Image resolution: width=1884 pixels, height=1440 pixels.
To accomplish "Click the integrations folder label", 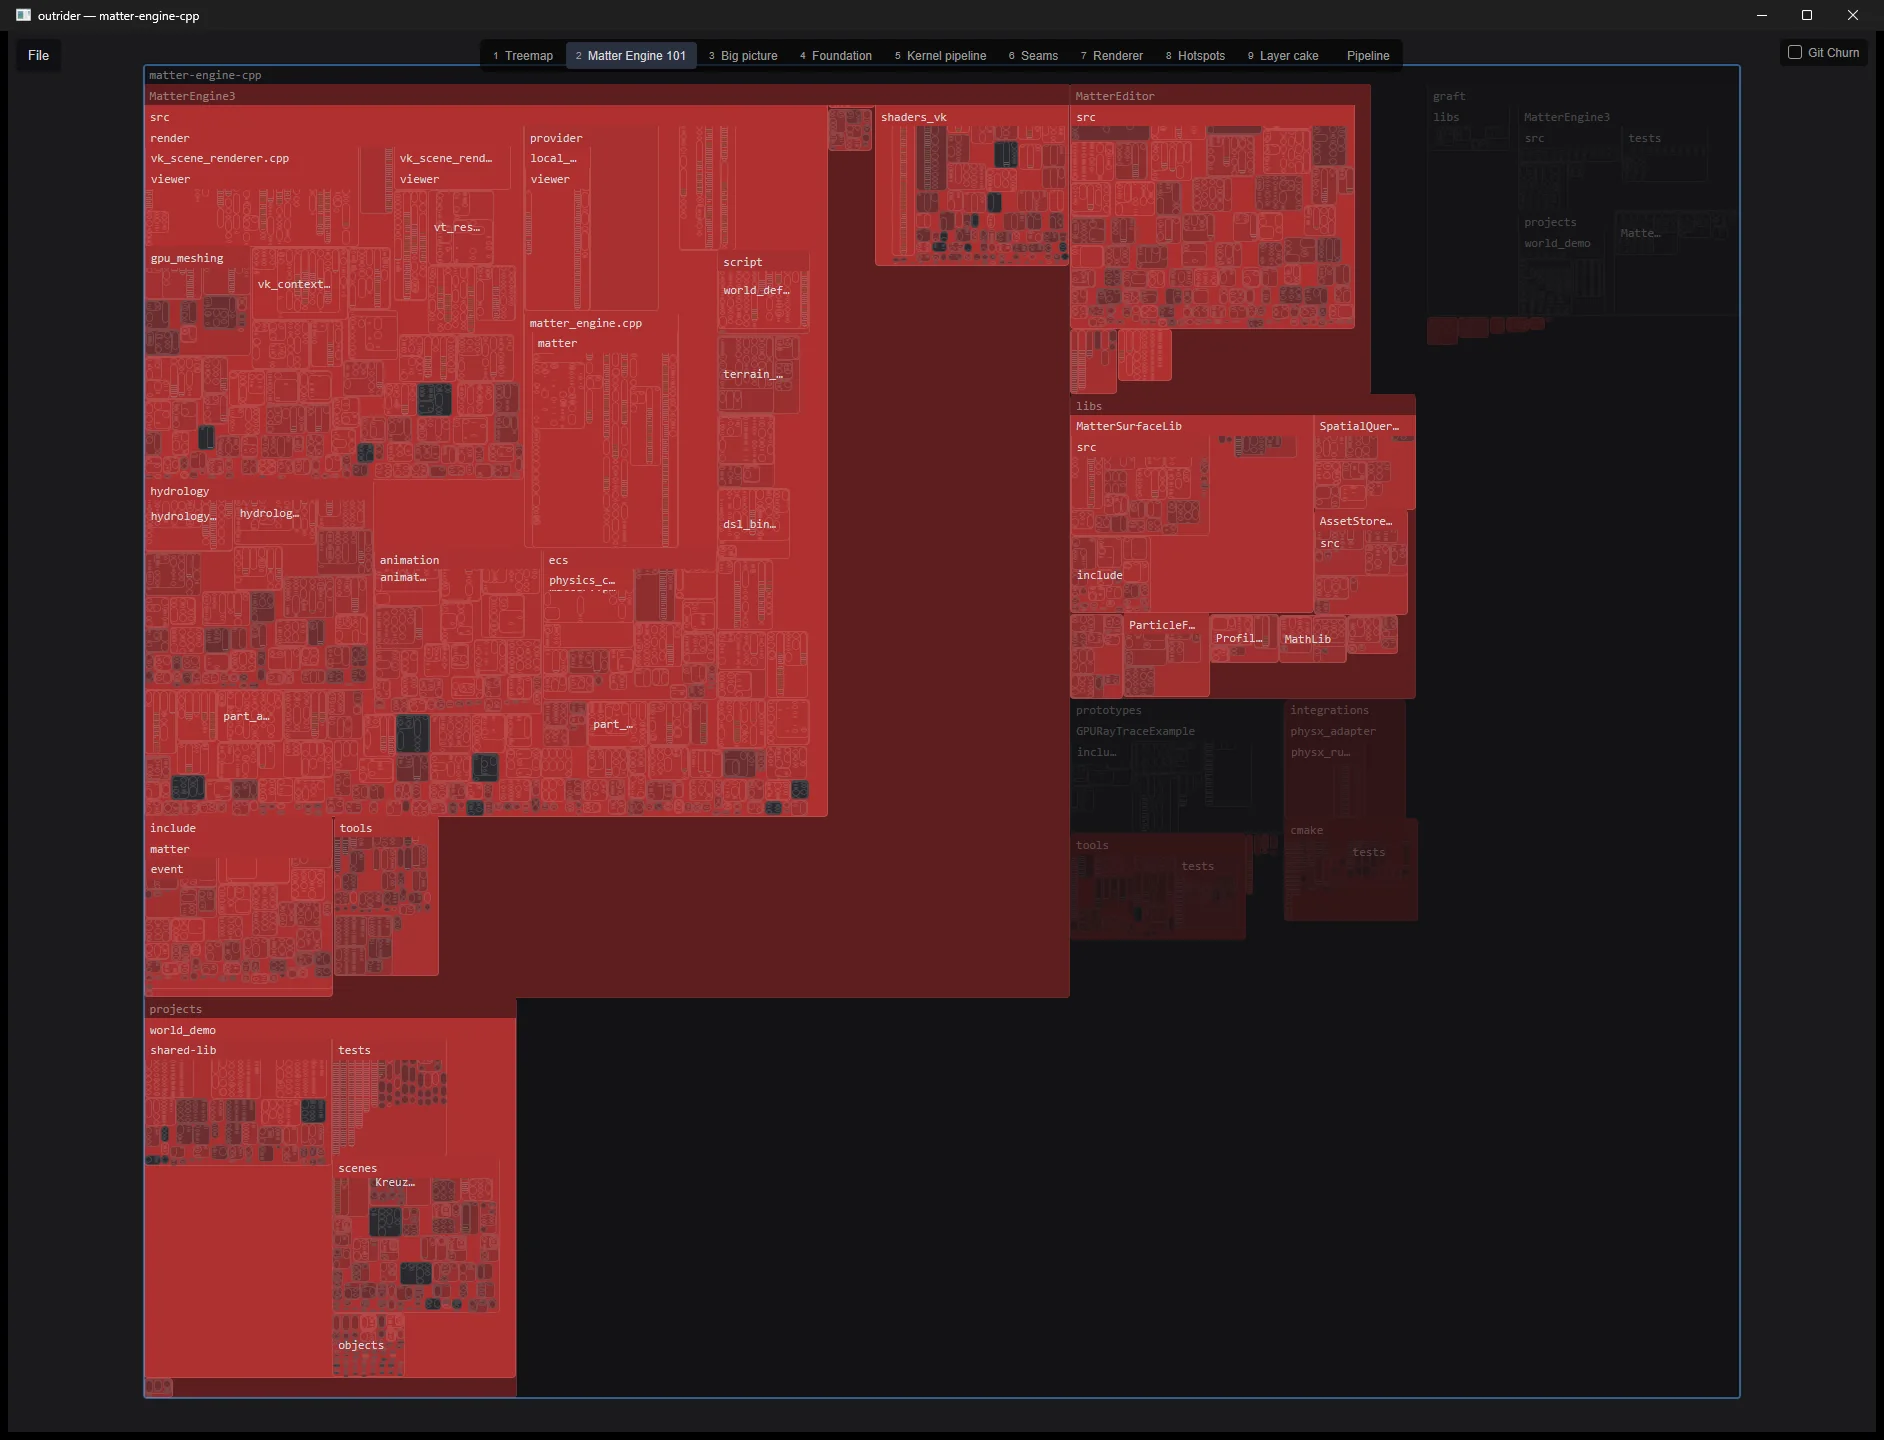I will pos(1330,710).
